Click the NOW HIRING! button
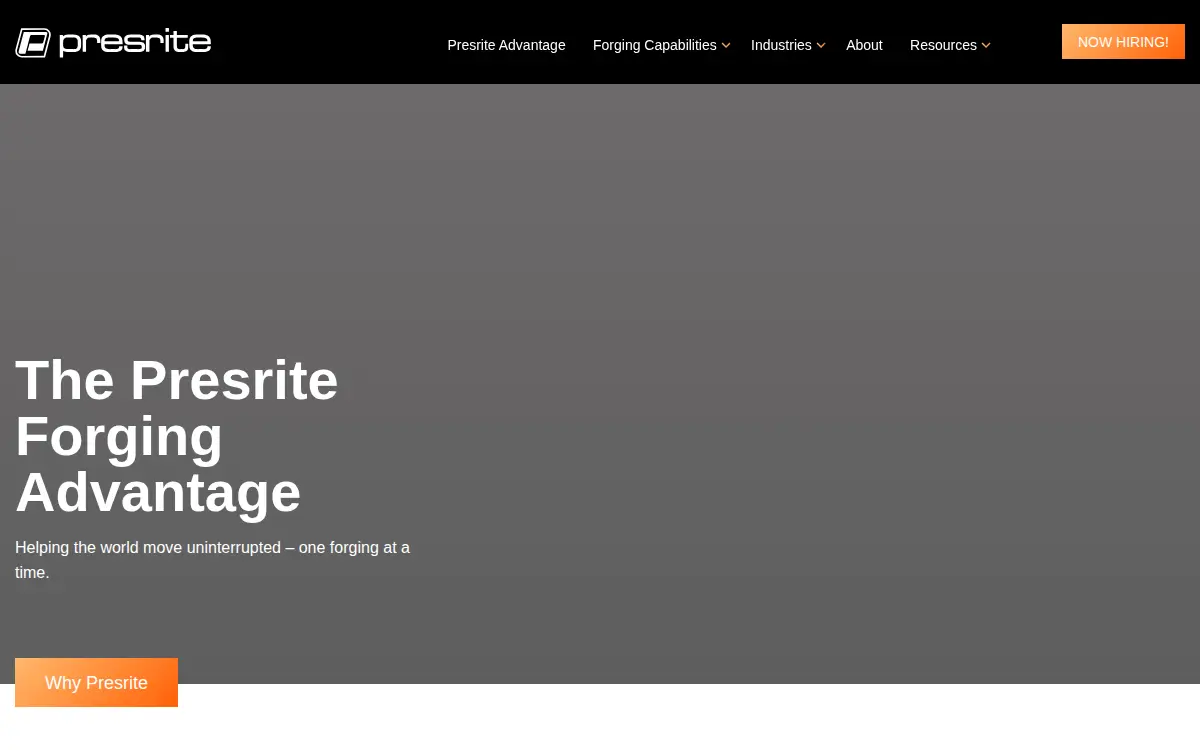The height and width of the screenshot is (750, 1200). tap(1123, 42)
